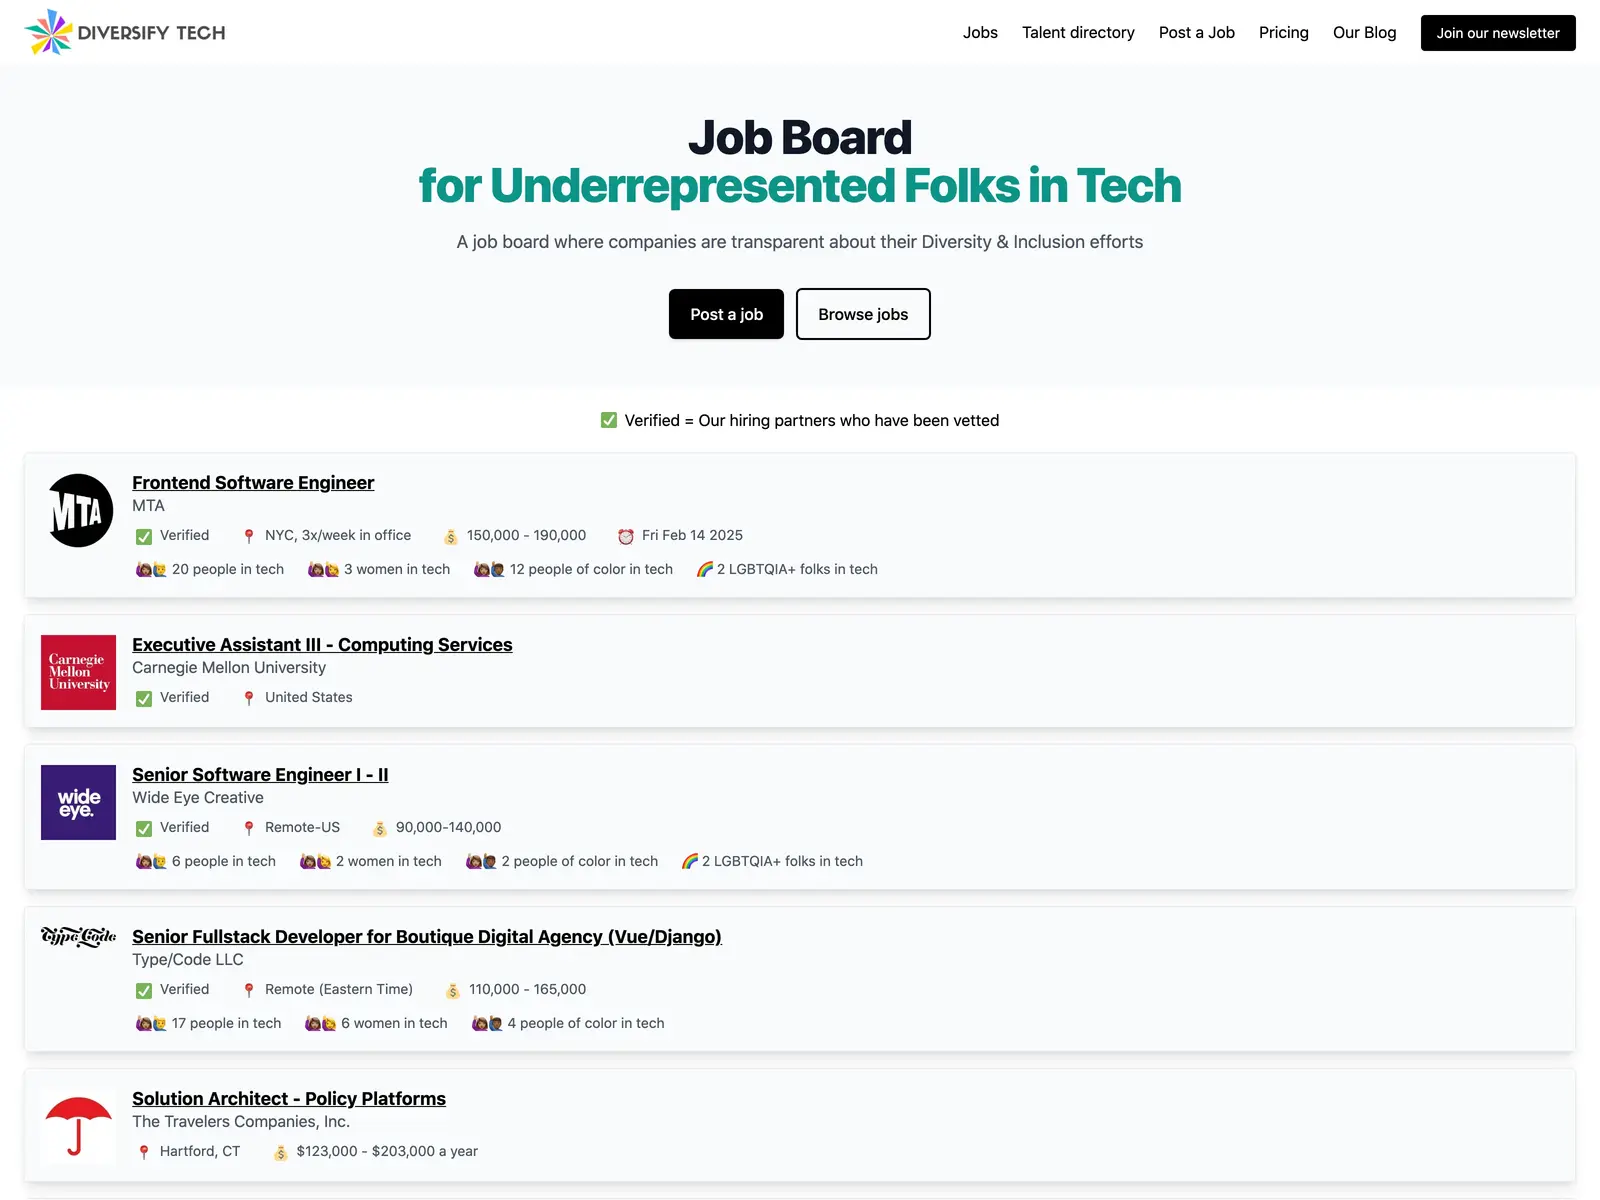Click the text Wide Eye Creative

click(198, 798)
